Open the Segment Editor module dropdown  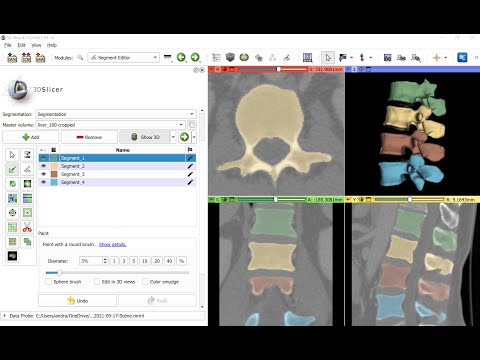tap(124, 58)
